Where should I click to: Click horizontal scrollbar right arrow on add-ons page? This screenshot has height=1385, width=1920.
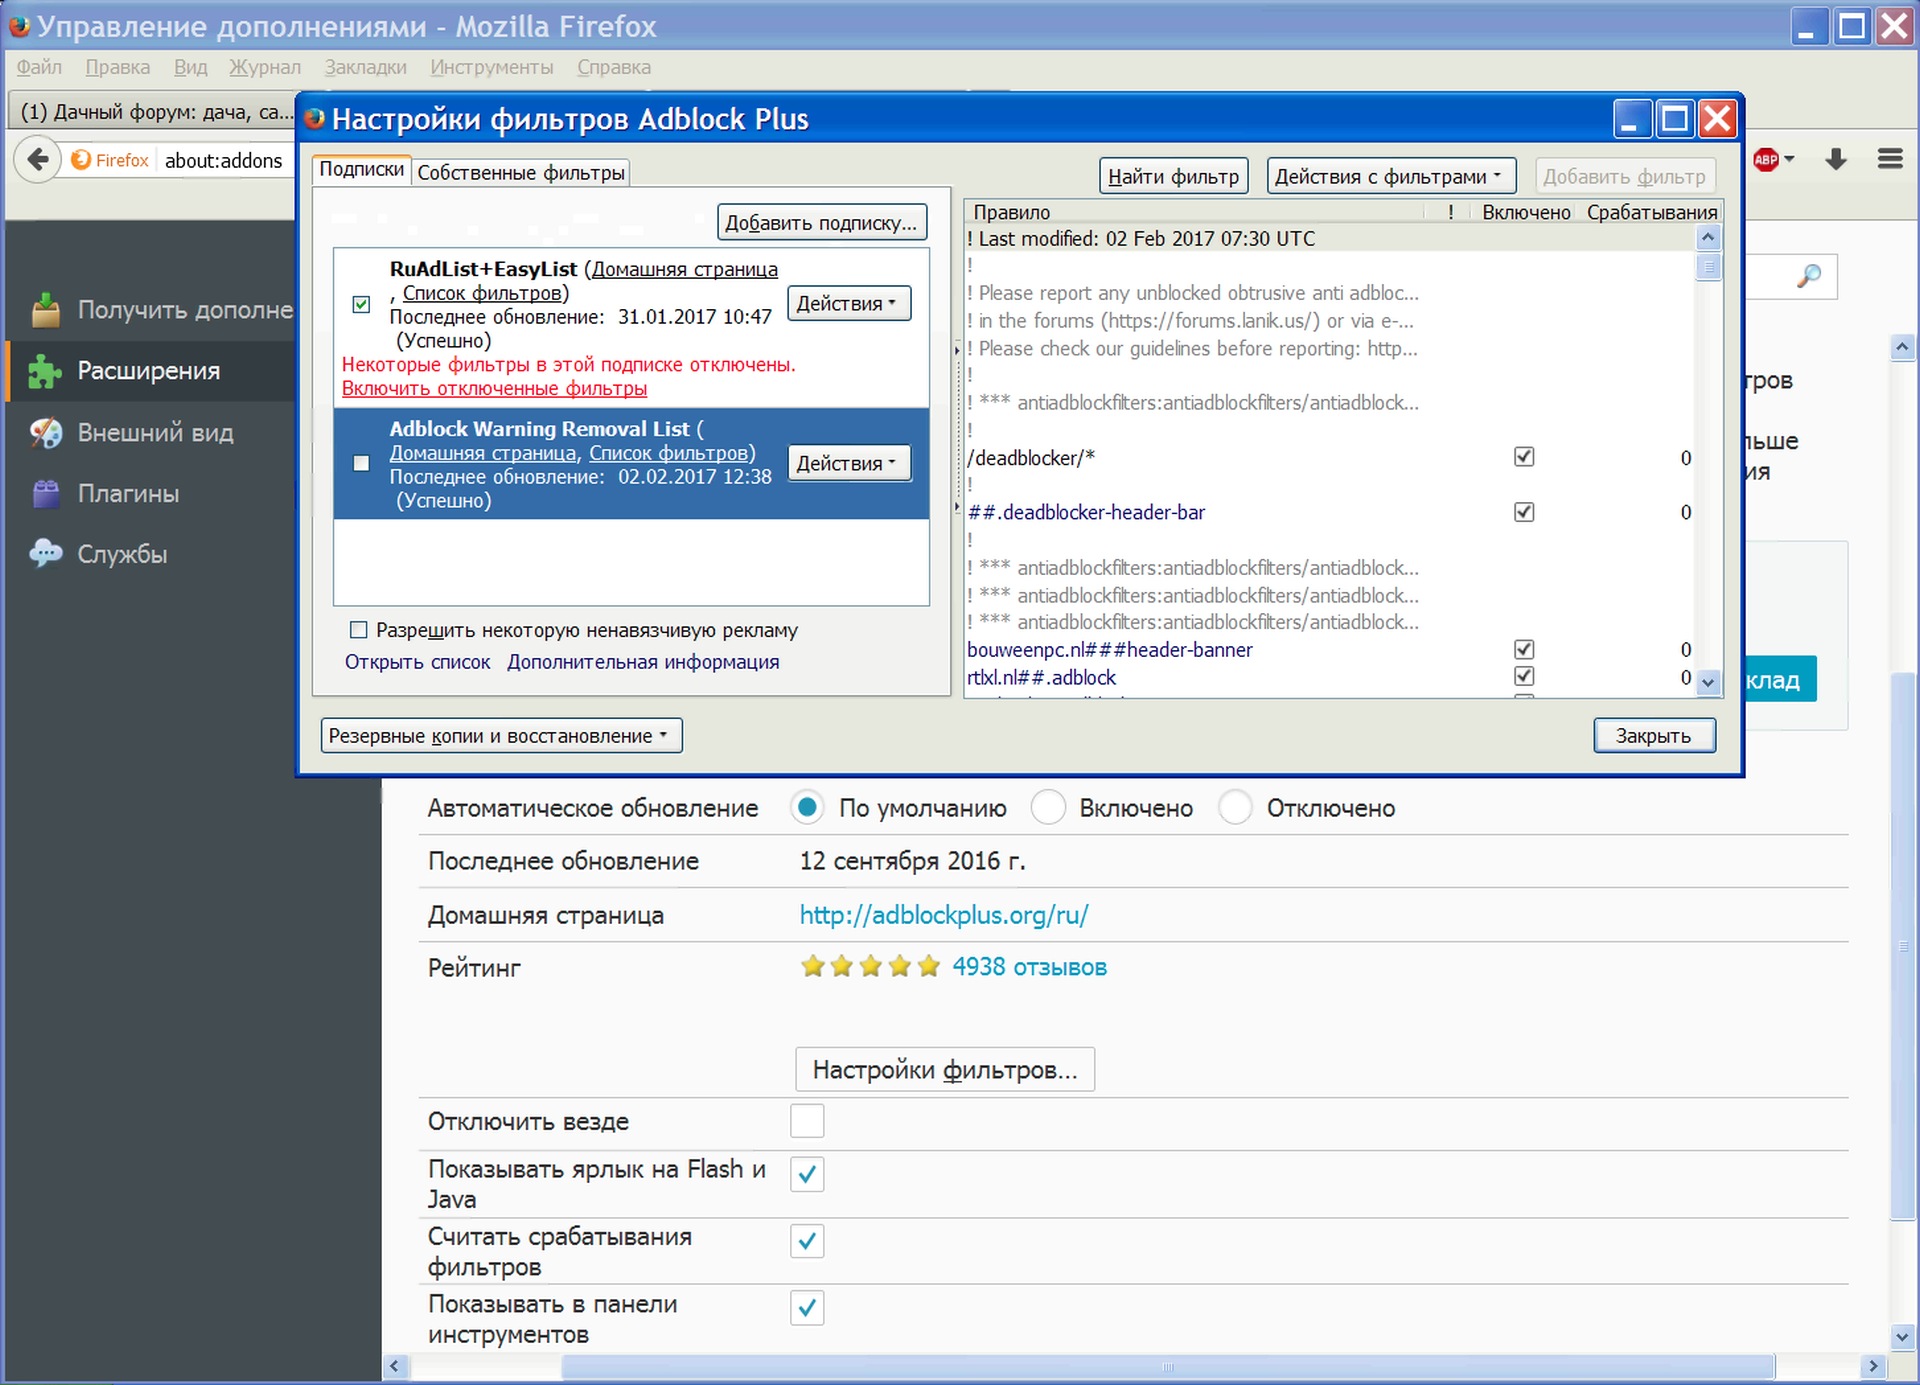tap(1873, 1366)
